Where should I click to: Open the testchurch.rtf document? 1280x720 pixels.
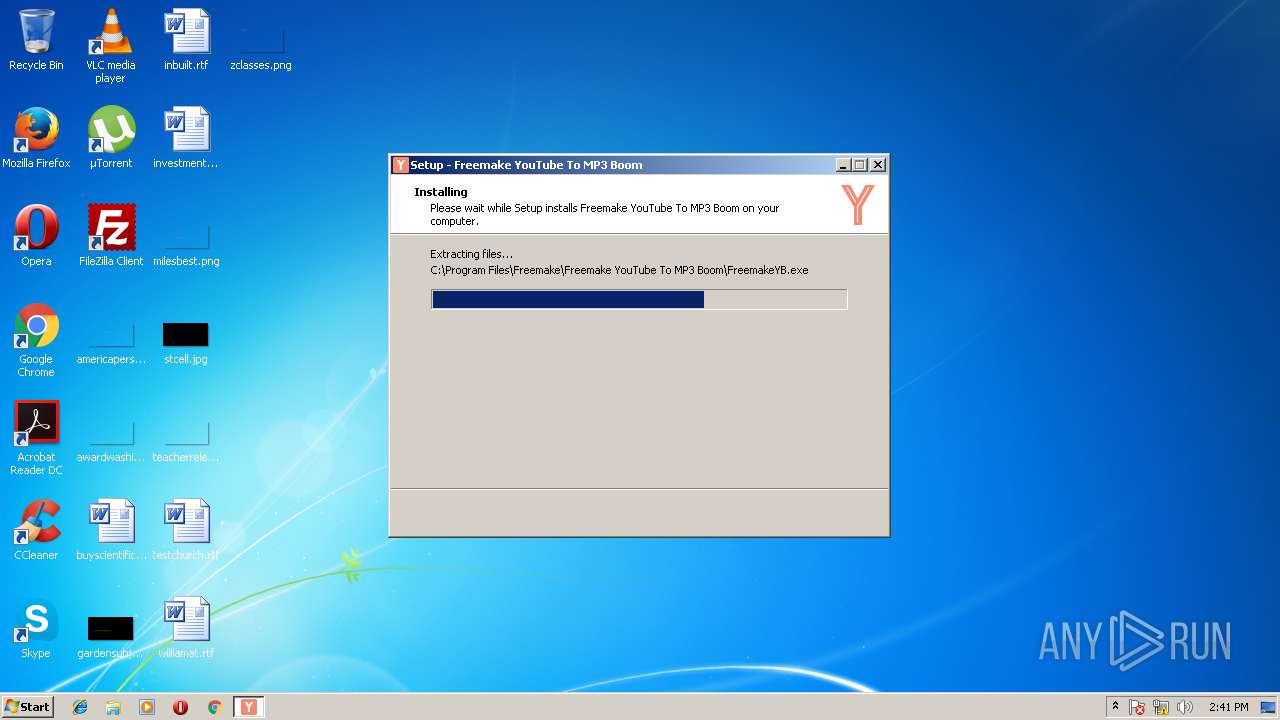pos(186,530)
